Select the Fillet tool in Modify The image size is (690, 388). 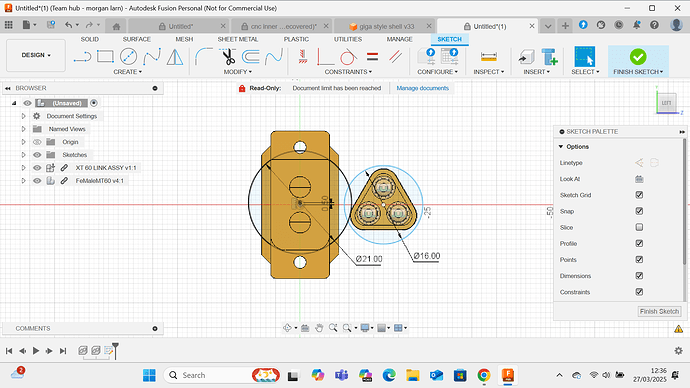[203, 57]
